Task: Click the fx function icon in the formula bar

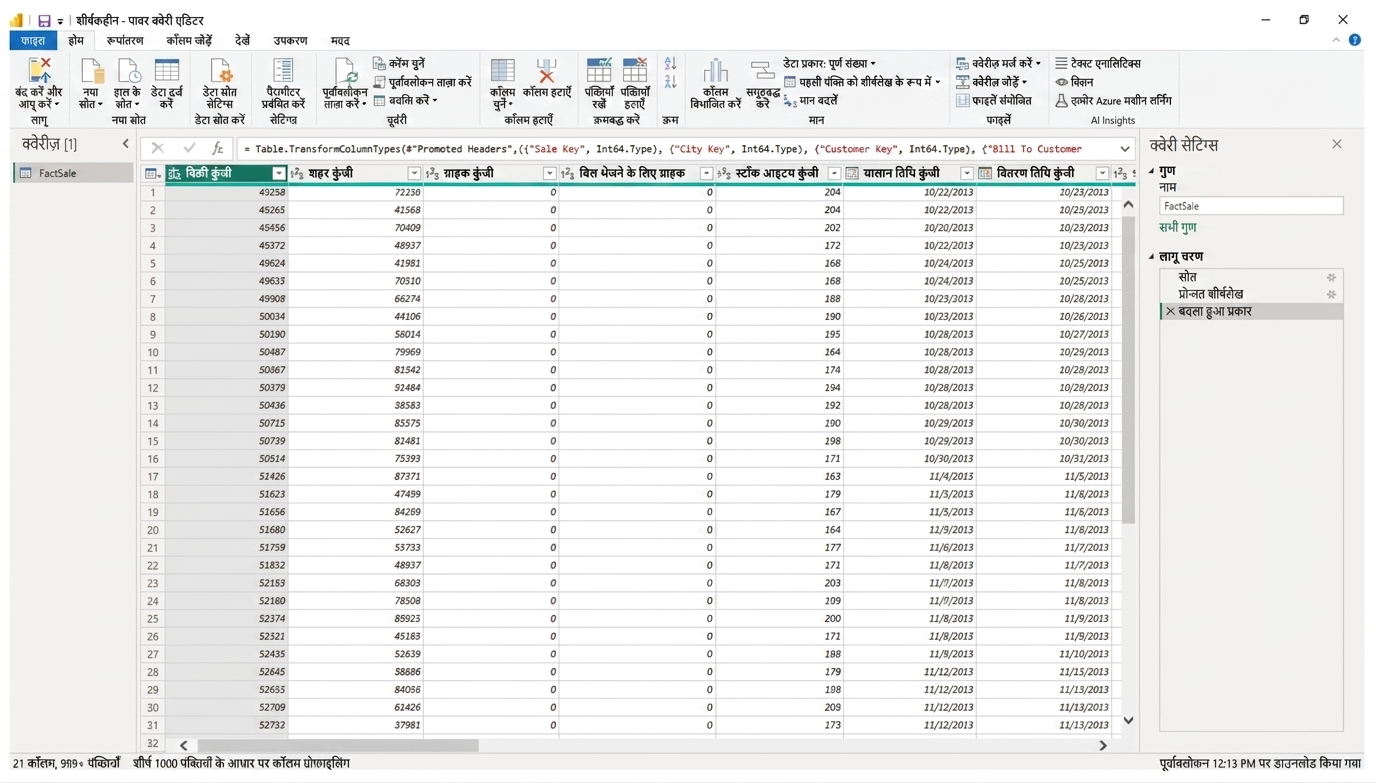Action: [x=217, y=148]
